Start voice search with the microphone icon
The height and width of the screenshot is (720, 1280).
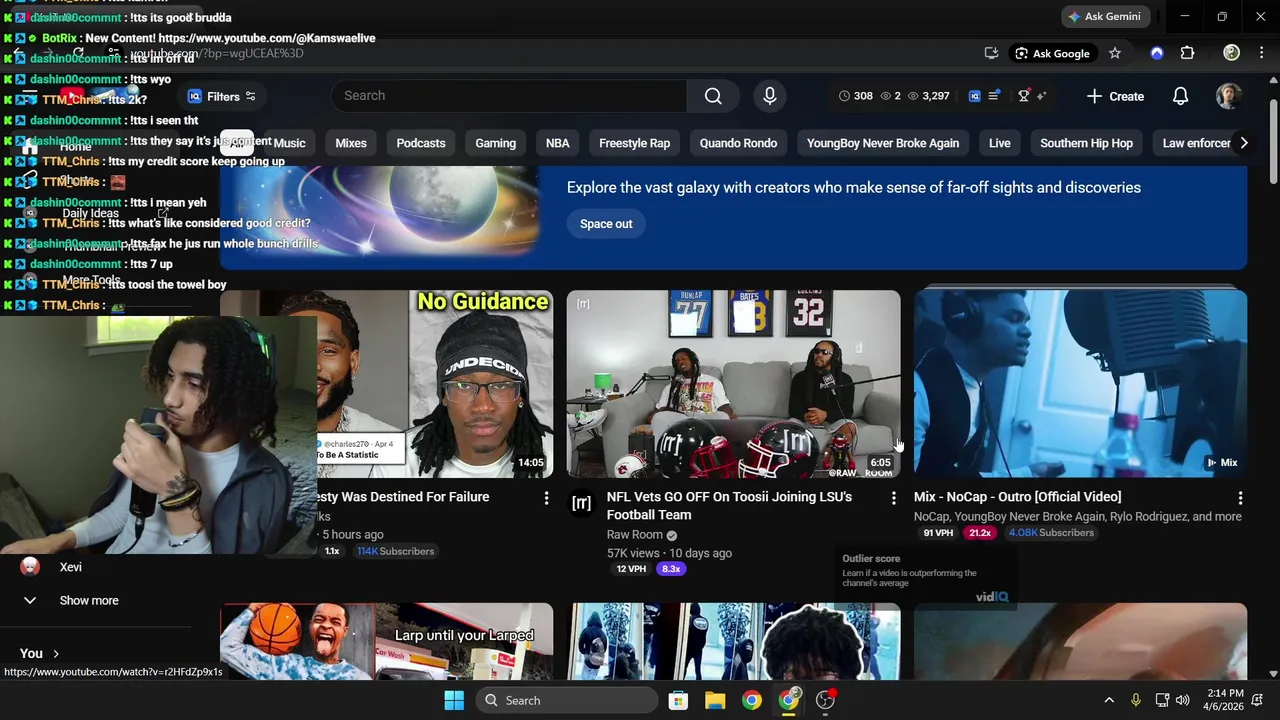pos(770,96)
